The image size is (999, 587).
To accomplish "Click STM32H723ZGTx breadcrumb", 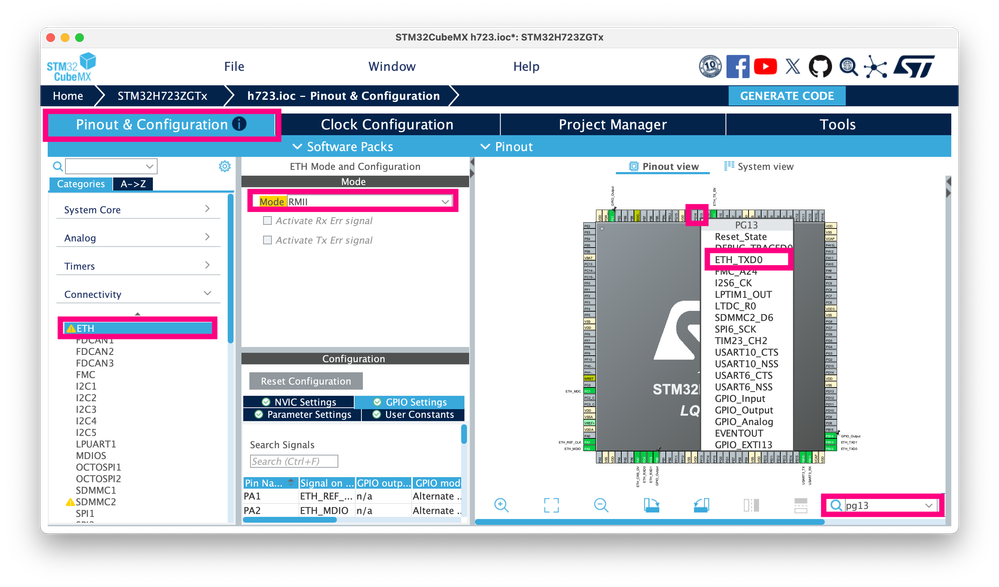I will [x=162, y=96].
